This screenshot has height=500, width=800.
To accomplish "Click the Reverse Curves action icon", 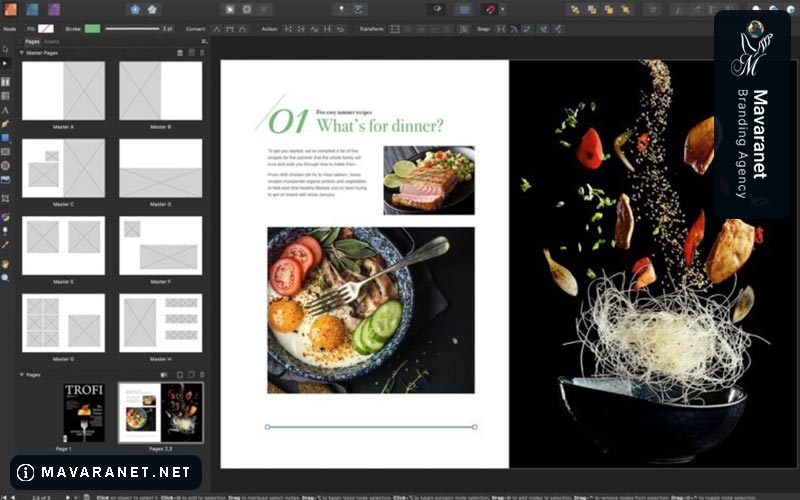I will click(x=340, y=29).
